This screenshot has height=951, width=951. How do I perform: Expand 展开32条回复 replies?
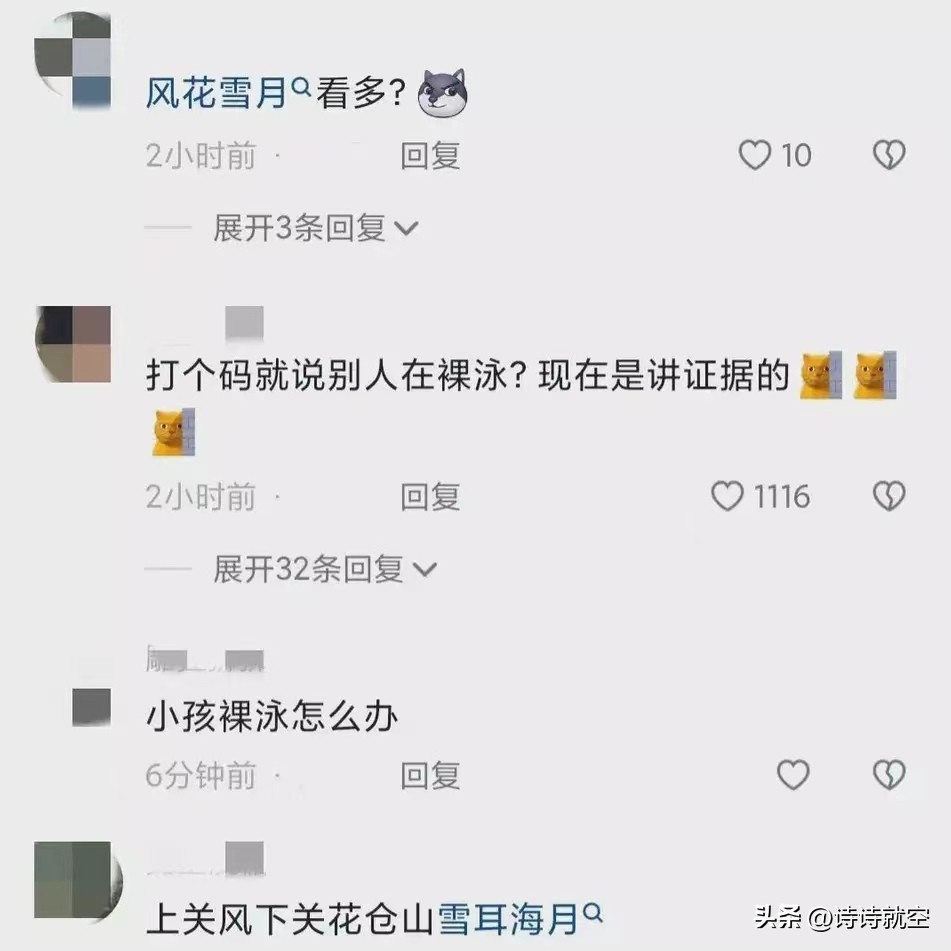point(324,569)
